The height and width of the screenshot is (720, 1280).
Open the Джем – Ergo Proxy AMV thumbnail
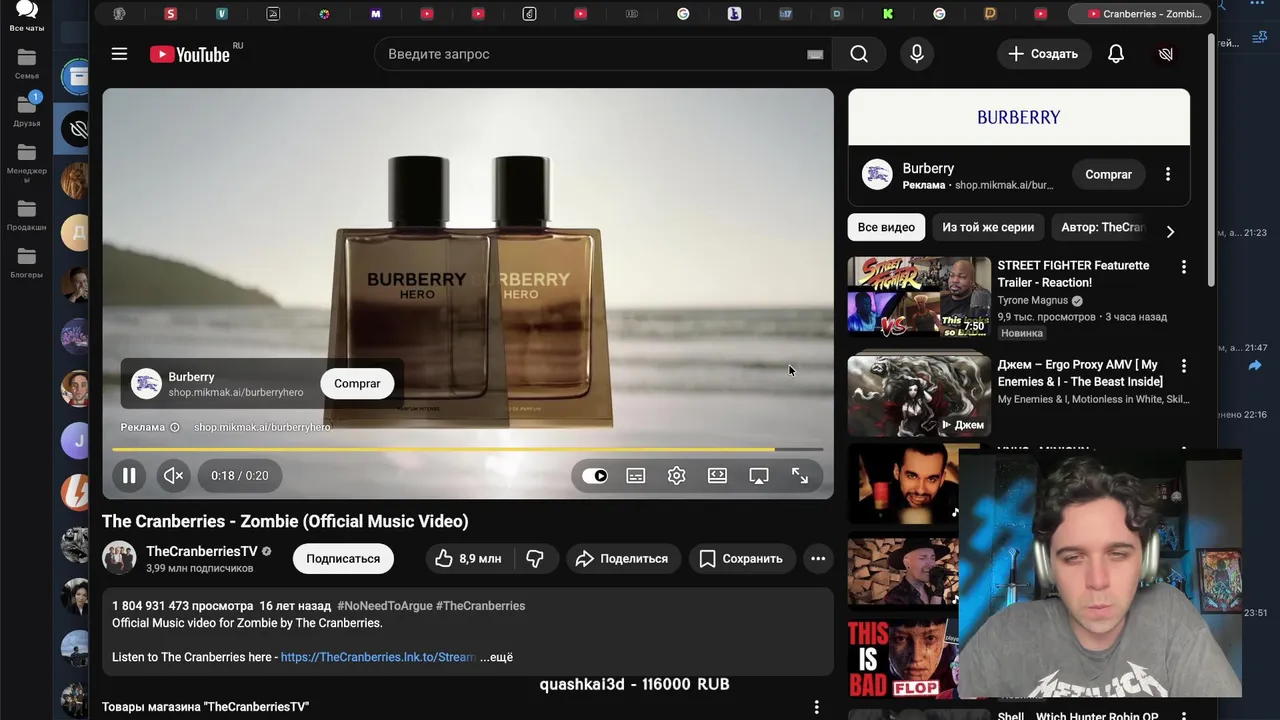click(919, 396)
